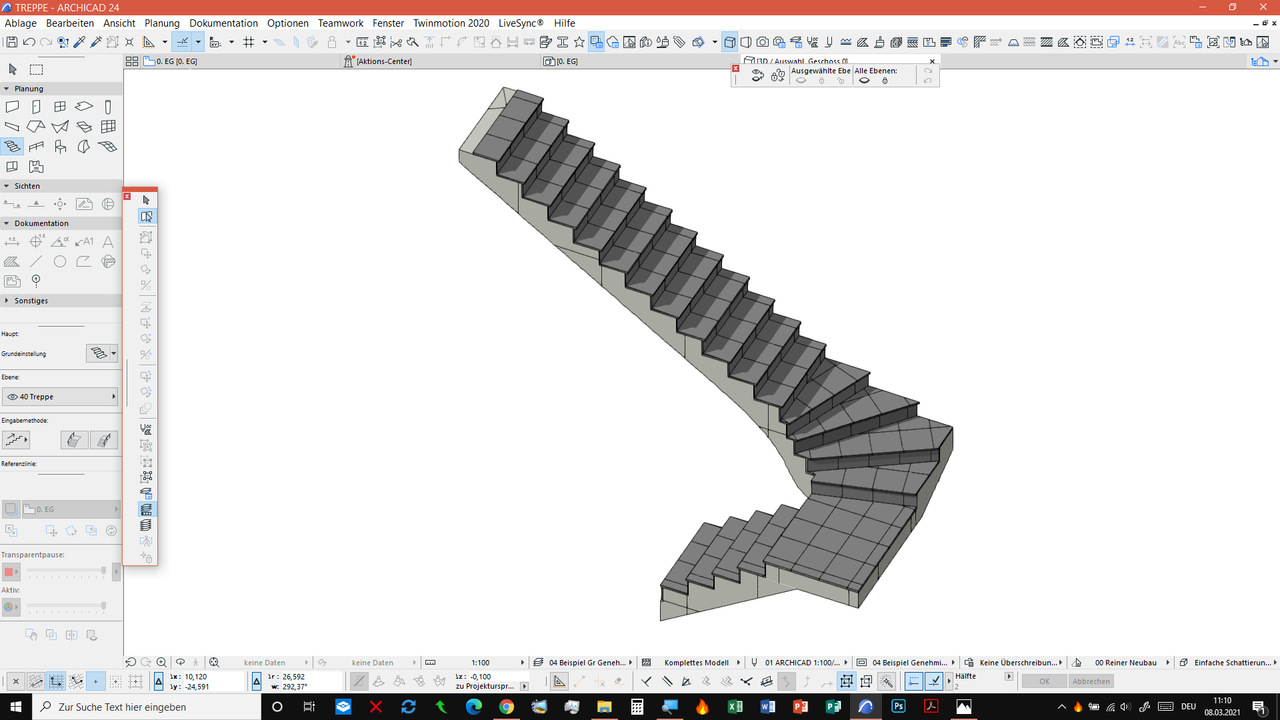The image size is (1280, 720).
Task: Select the Wall tool under Planung
Action: (x=12, y=107)
